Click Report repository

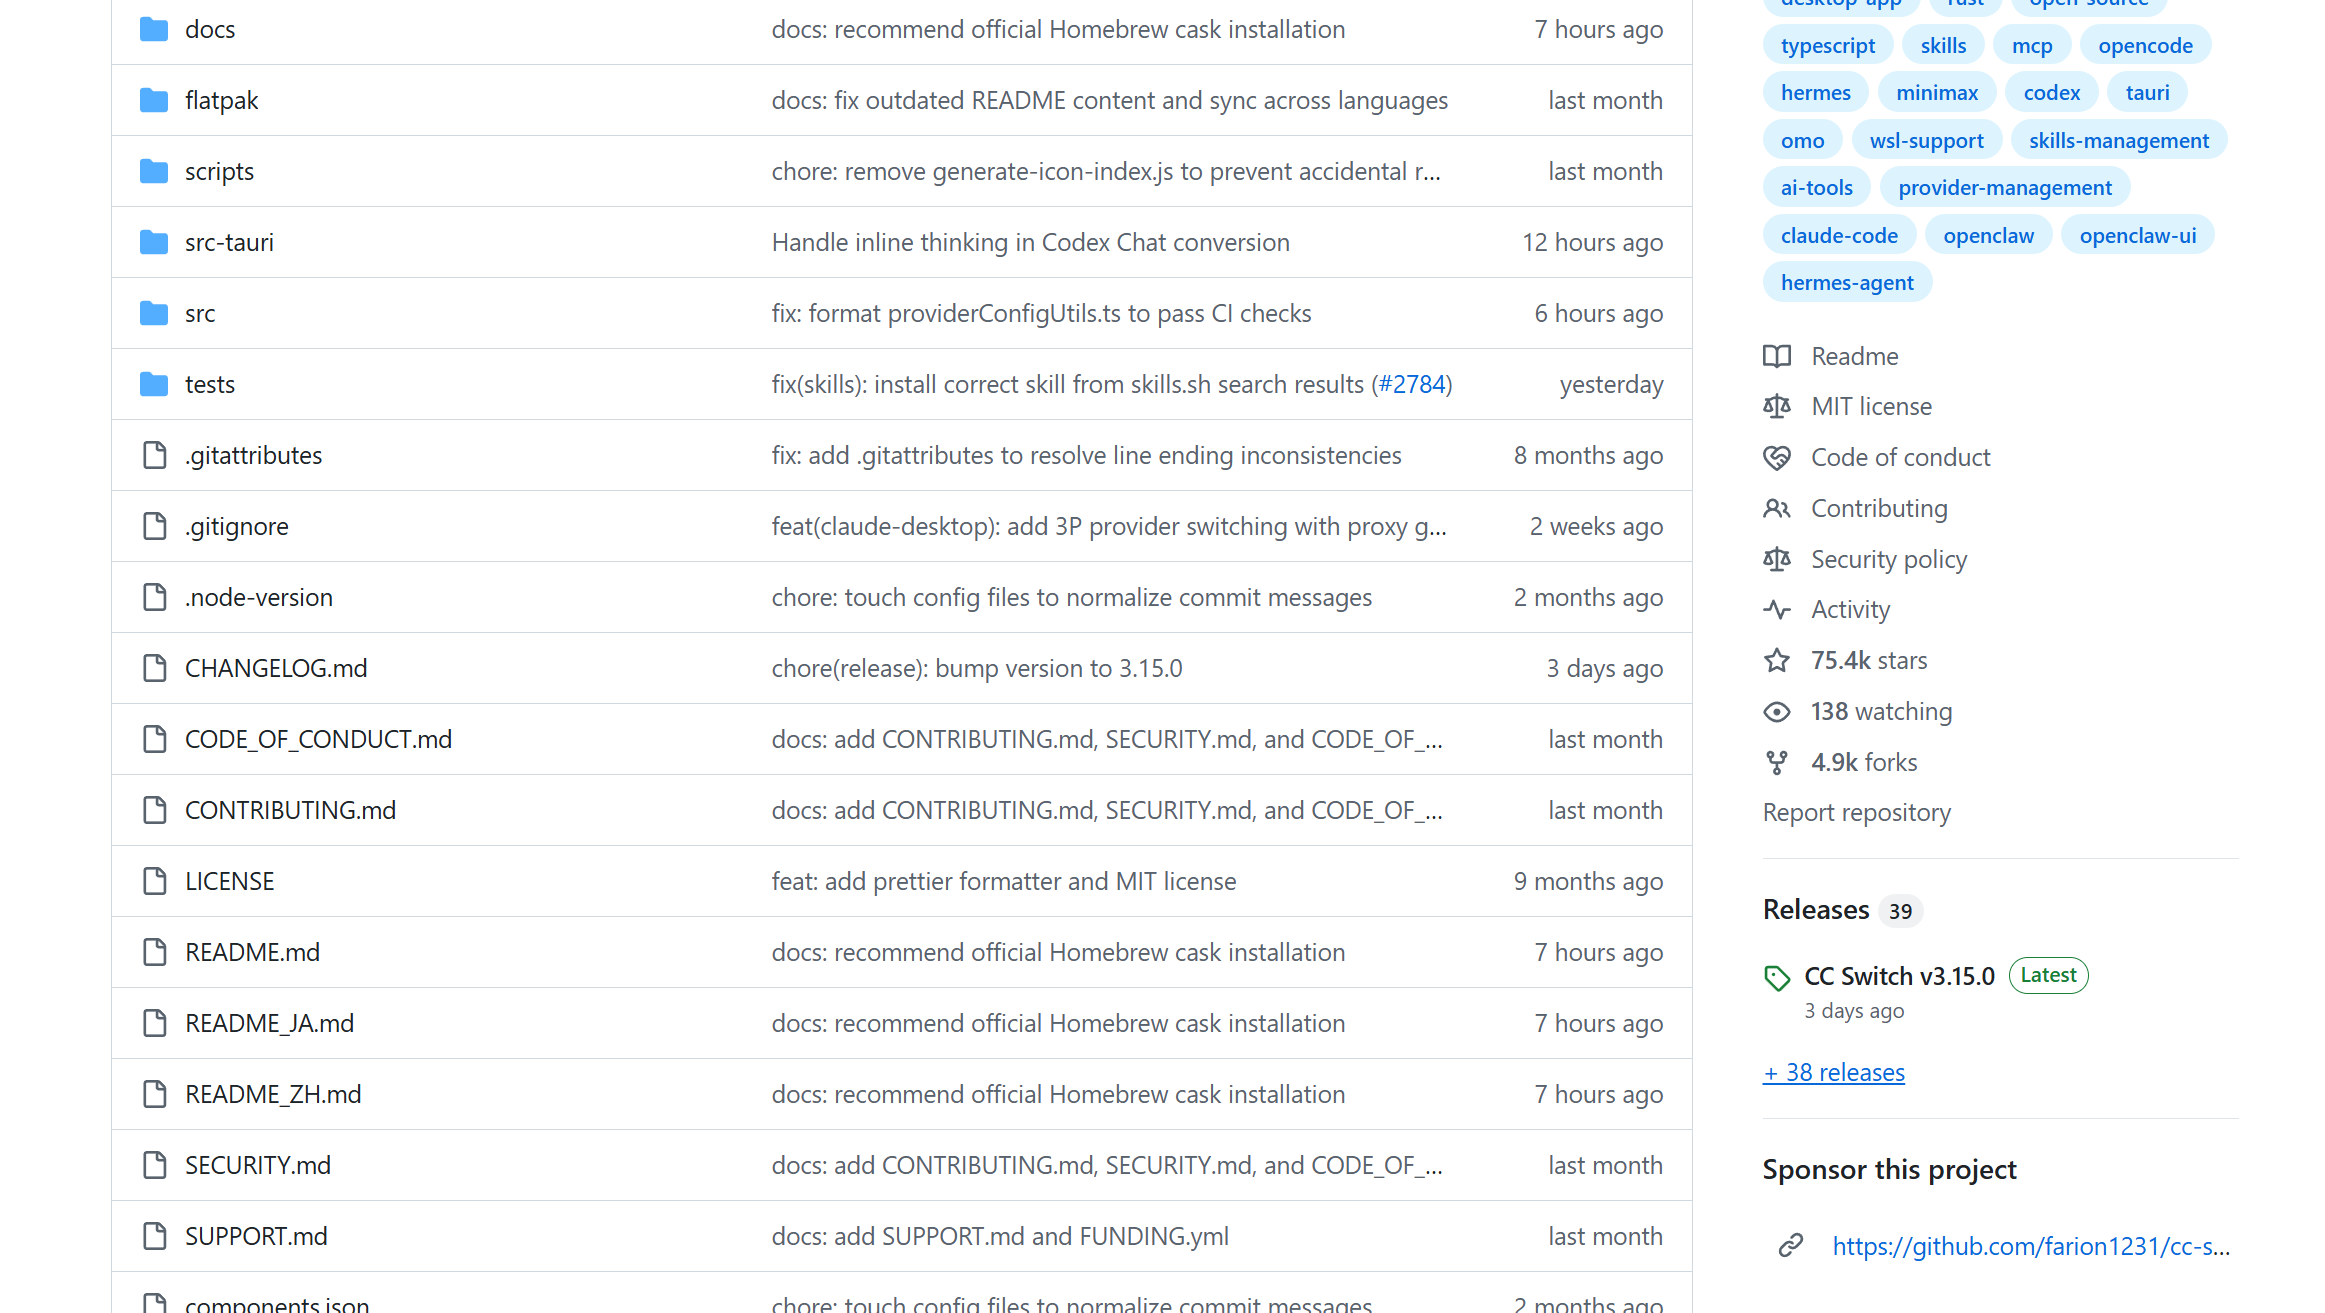click(1856, 812)
